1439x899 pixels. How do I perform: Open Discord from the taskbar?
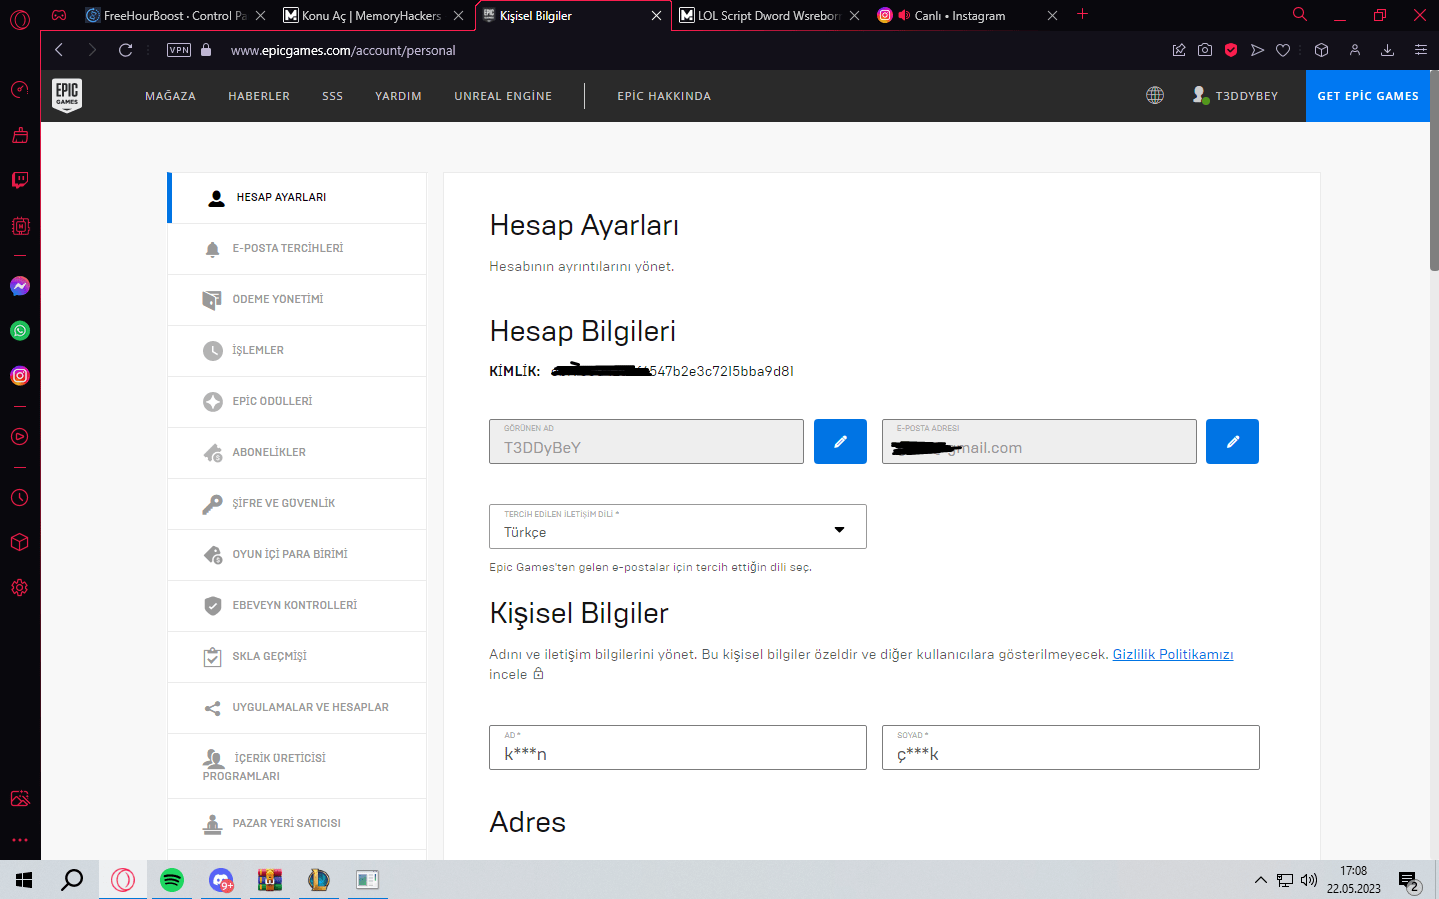coord(221,880)
